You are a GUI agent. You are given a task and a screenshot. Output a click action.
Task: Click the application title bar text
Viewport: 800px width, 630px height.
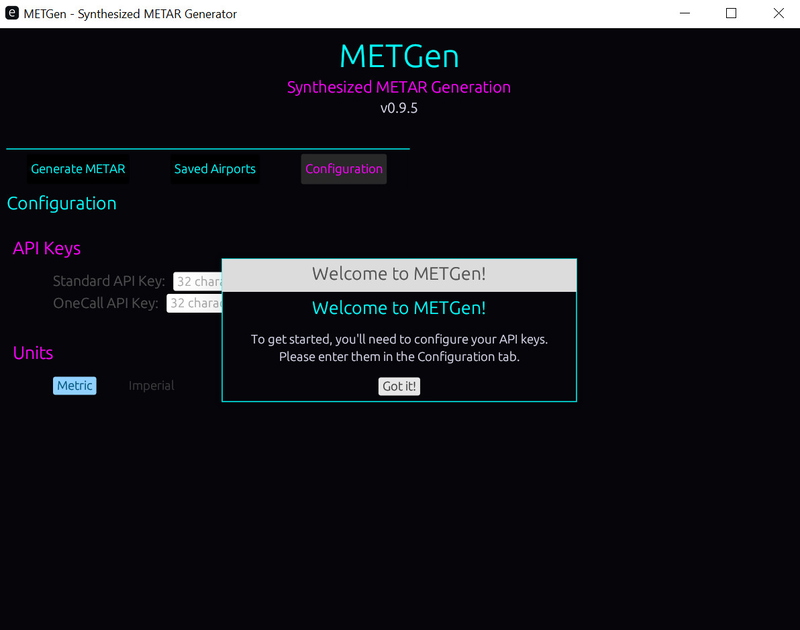[x=130, y=14]
